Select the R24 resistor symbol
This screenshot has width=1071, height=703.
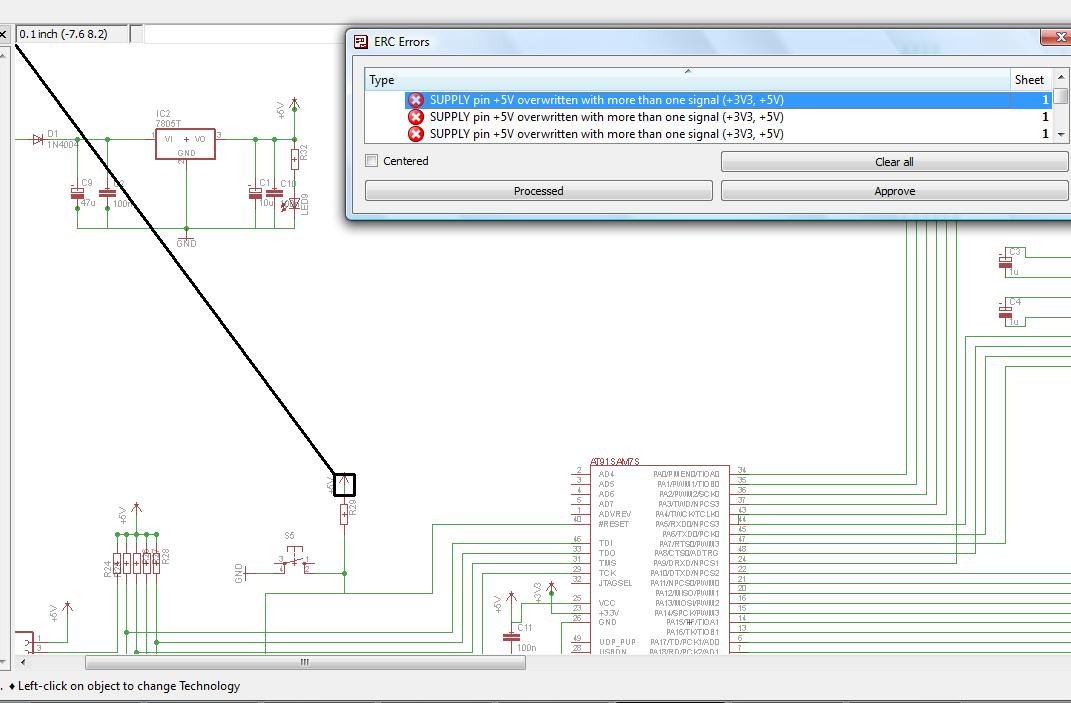117,563
